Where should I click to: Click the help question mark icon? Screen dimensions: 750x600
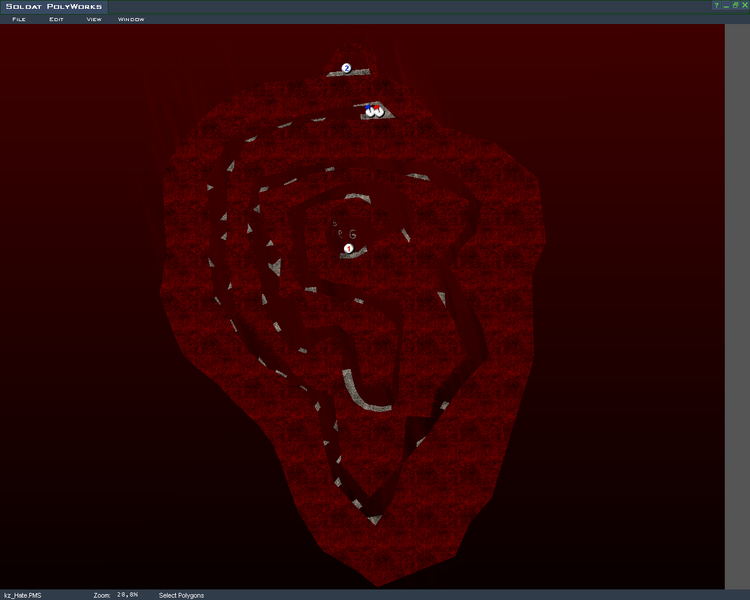point(716,6)
